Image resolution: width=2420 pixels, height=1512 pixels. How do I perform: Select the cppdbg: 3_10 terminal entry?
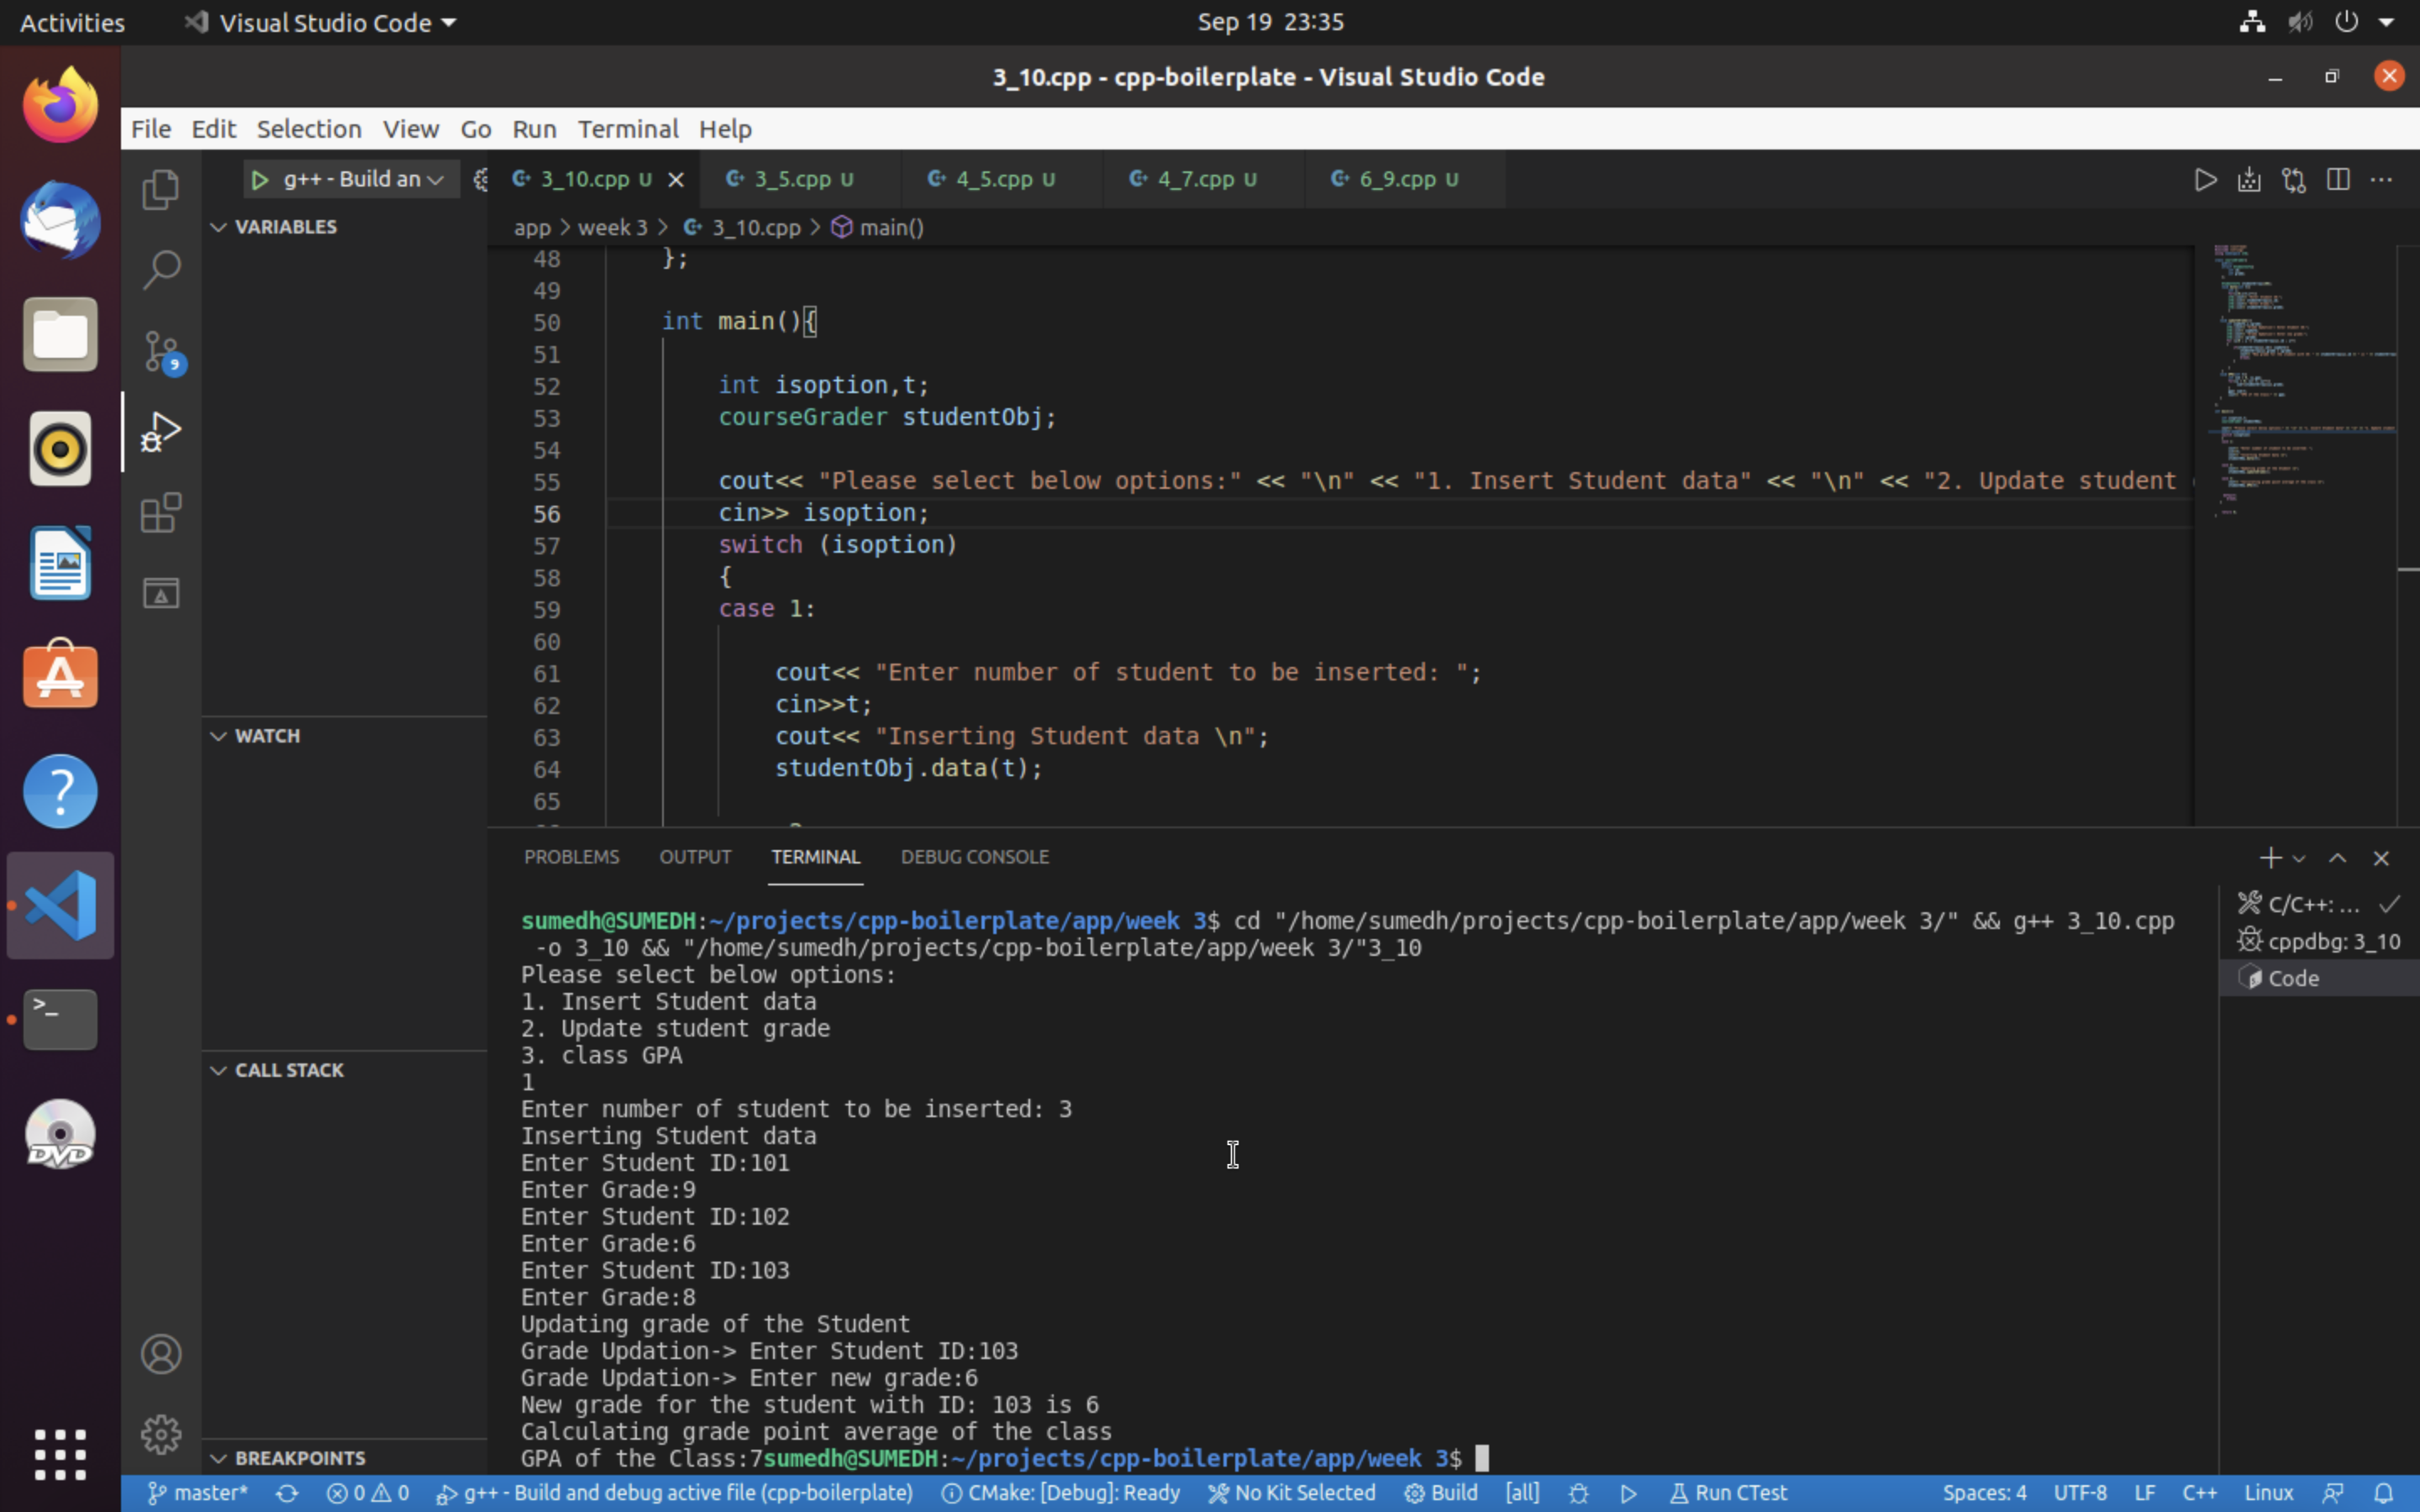point(2319,941)
